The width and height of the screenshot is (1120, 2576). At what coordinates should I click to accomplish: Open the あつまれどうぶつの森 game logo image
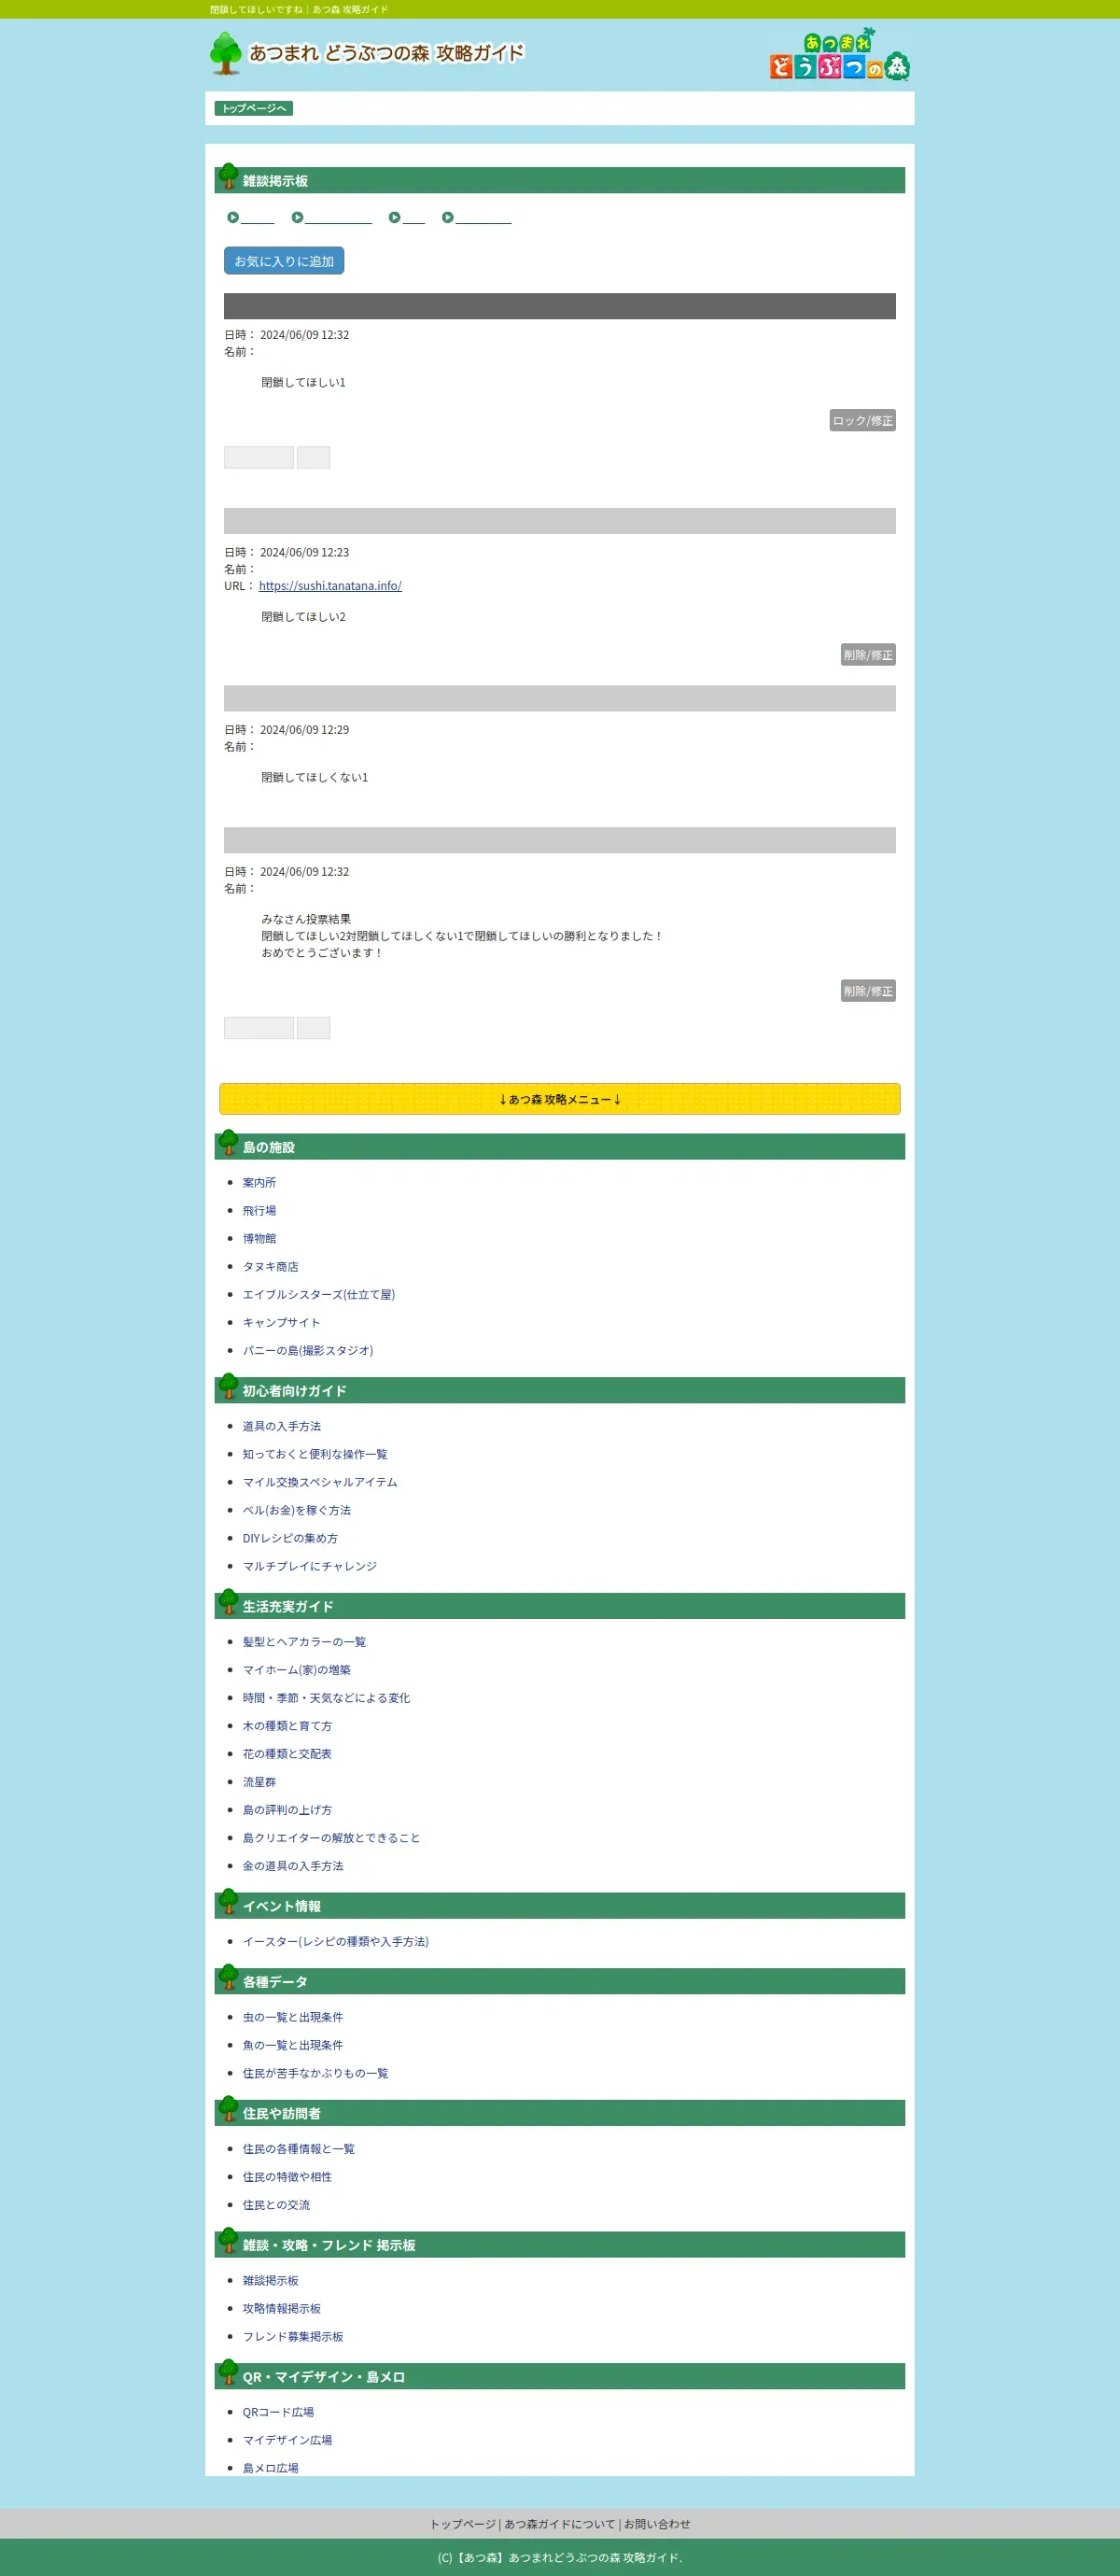click(839, 54)
